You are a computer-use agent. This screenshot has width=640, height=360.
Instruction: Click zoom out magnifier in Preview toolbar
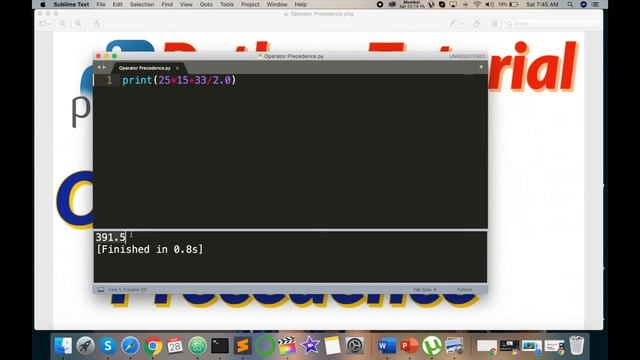pyautogui.click(x=62, y=24)
